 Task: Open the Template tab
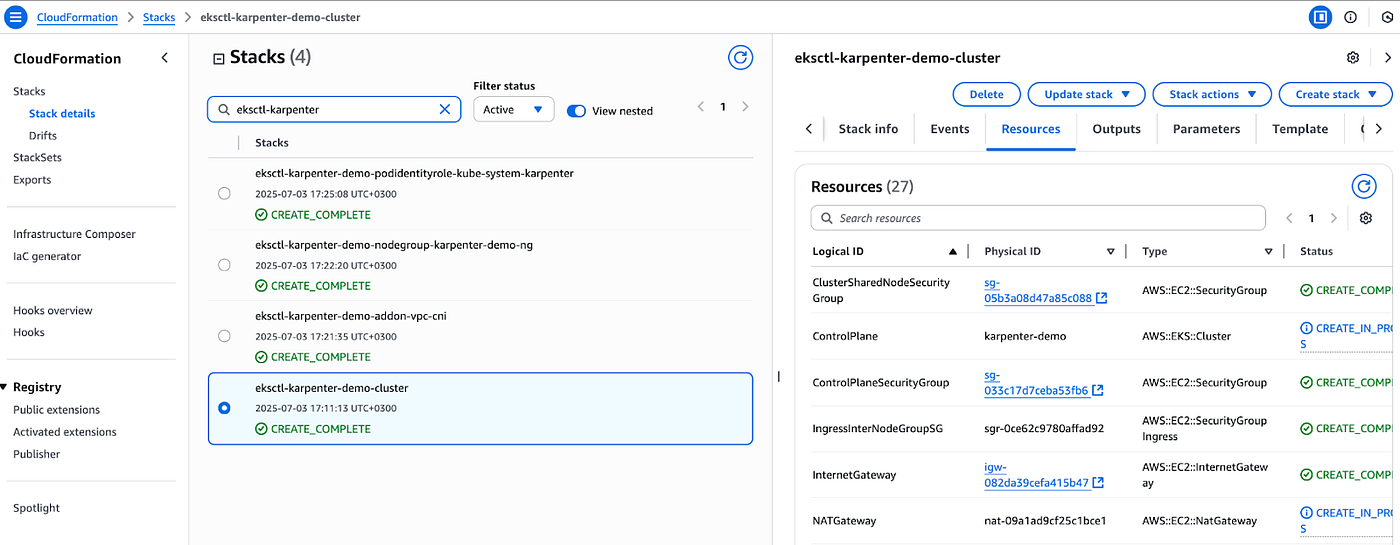point(1300,129)
